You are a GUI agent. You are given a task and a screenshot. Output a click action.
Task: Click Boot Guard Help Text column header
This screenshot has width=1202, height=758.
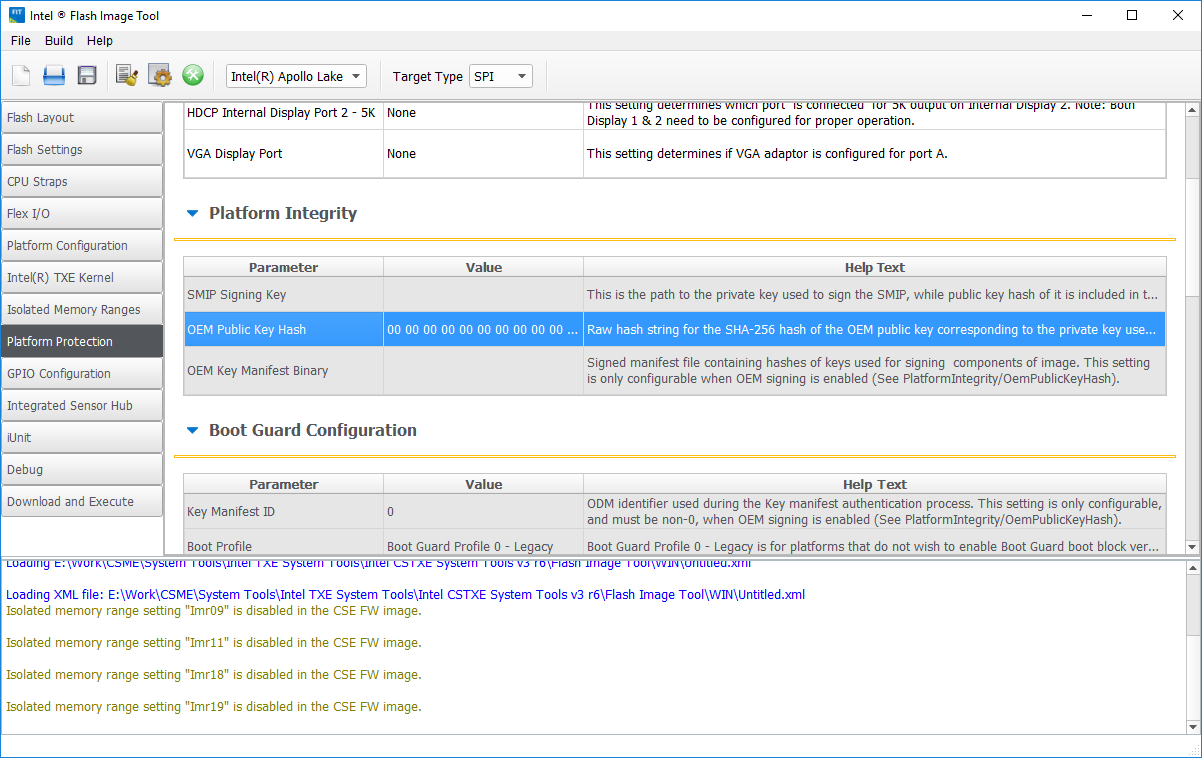[x=875, y=484]
